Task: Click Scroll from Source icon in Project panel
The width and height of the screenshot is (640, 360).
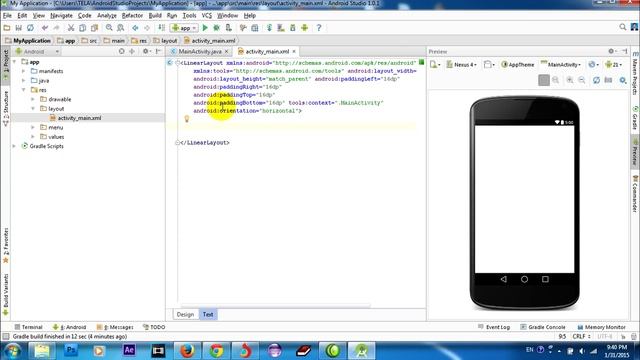Action: pyautogui.click(x=121, y=51)
